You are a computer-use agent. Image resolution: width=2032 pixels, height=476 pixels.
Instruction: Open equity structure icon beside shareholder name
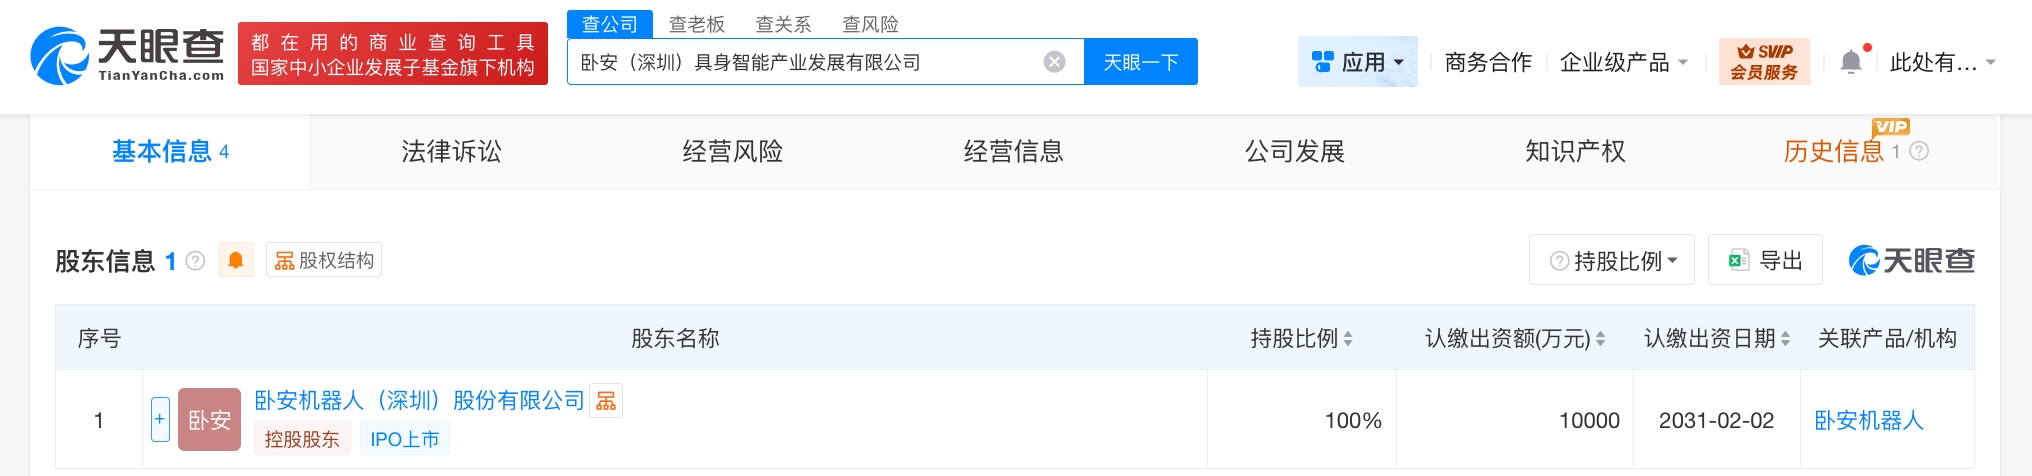coord(606,401)
